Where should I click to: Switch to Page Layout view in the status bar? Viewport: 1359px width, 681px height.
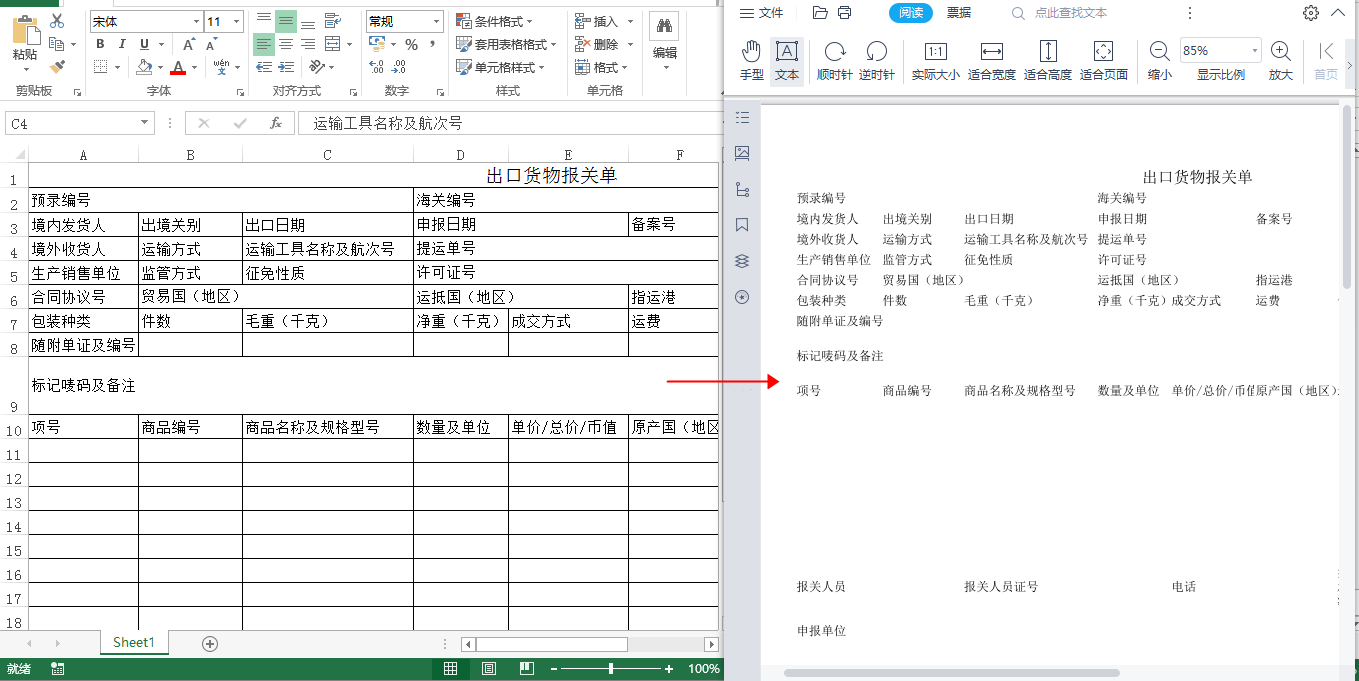[489, 669]
